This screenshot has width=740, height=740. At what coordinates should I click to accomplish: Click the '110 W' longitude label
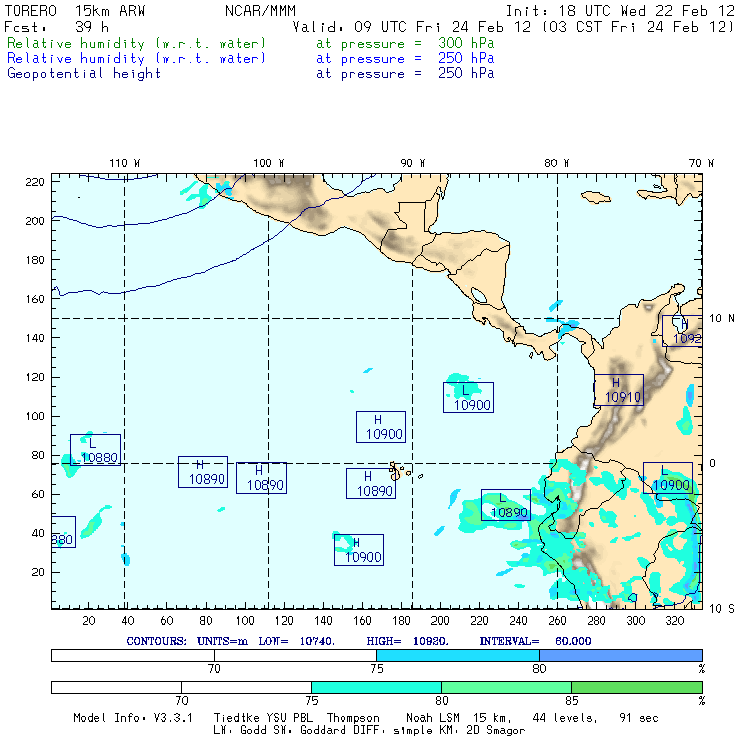pos(125,163)
